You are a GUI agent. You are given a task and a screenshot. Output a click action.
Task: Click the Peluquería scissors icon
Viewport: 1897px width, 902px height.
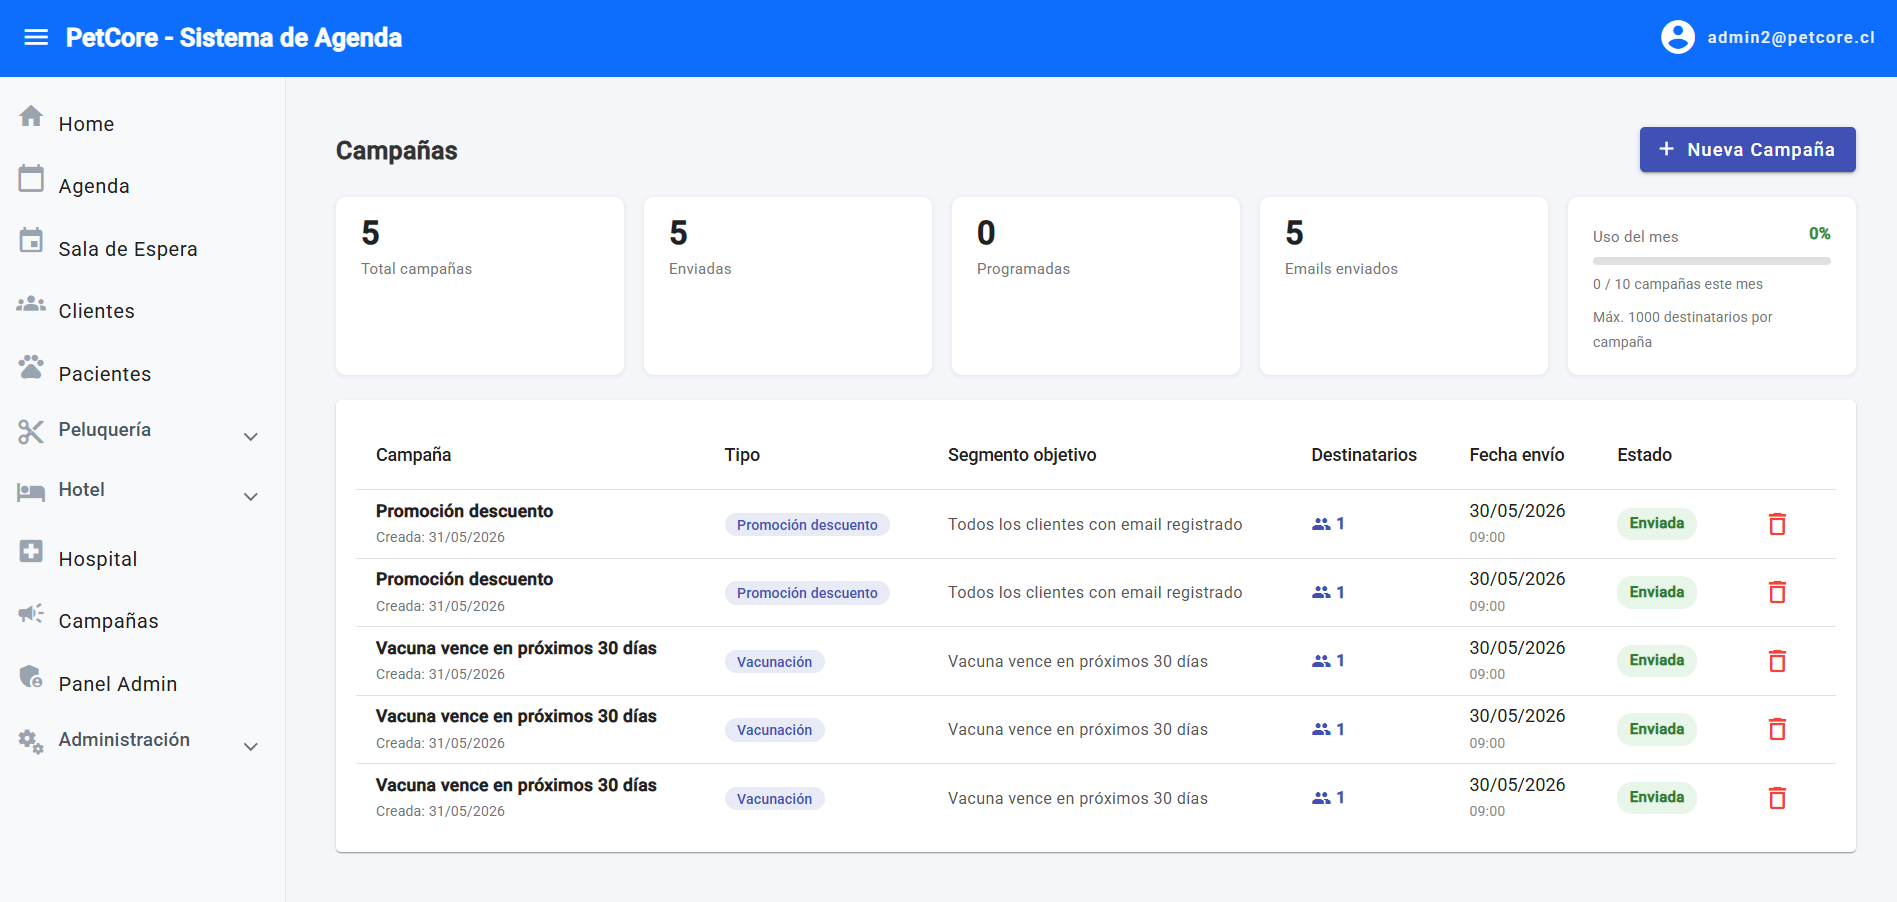pos(31,431)
